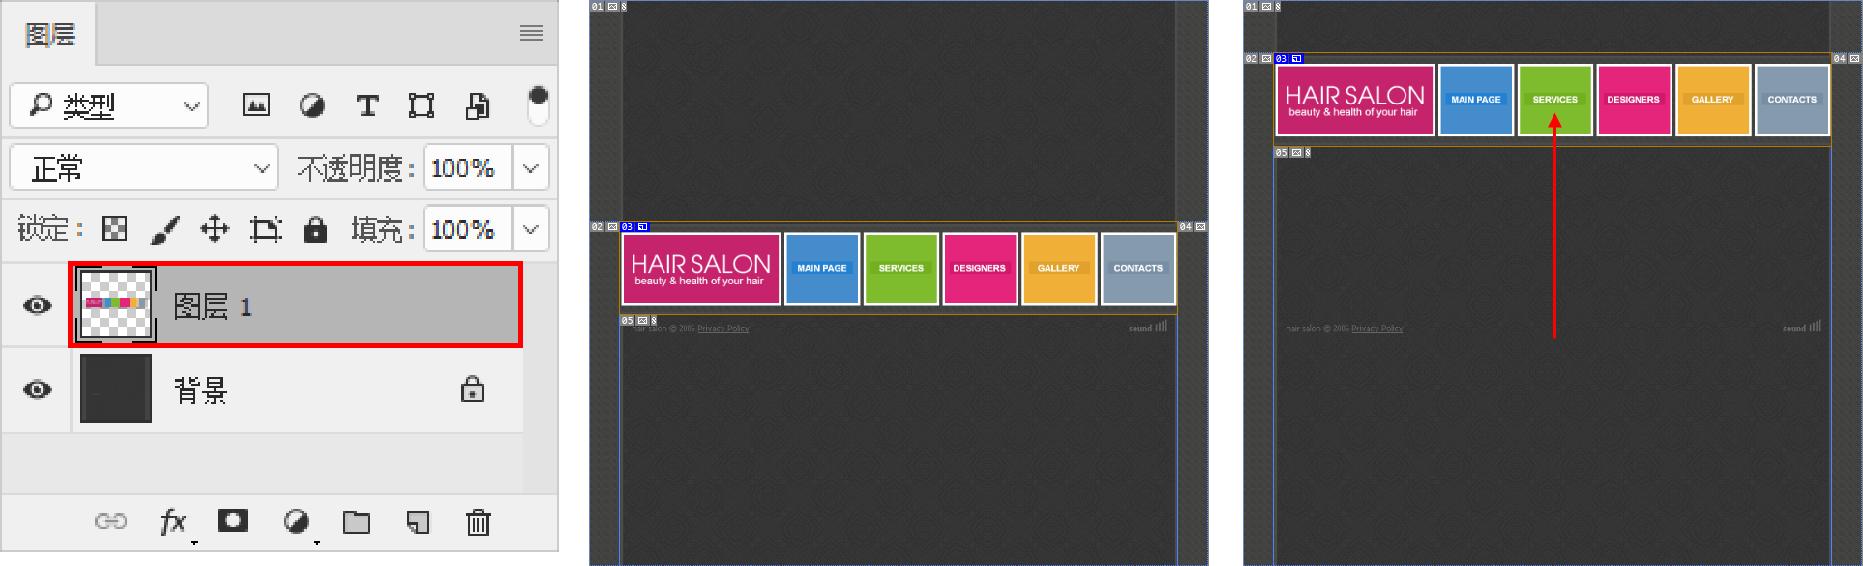Click SERVICES button in middle canvas

[901, 268]
